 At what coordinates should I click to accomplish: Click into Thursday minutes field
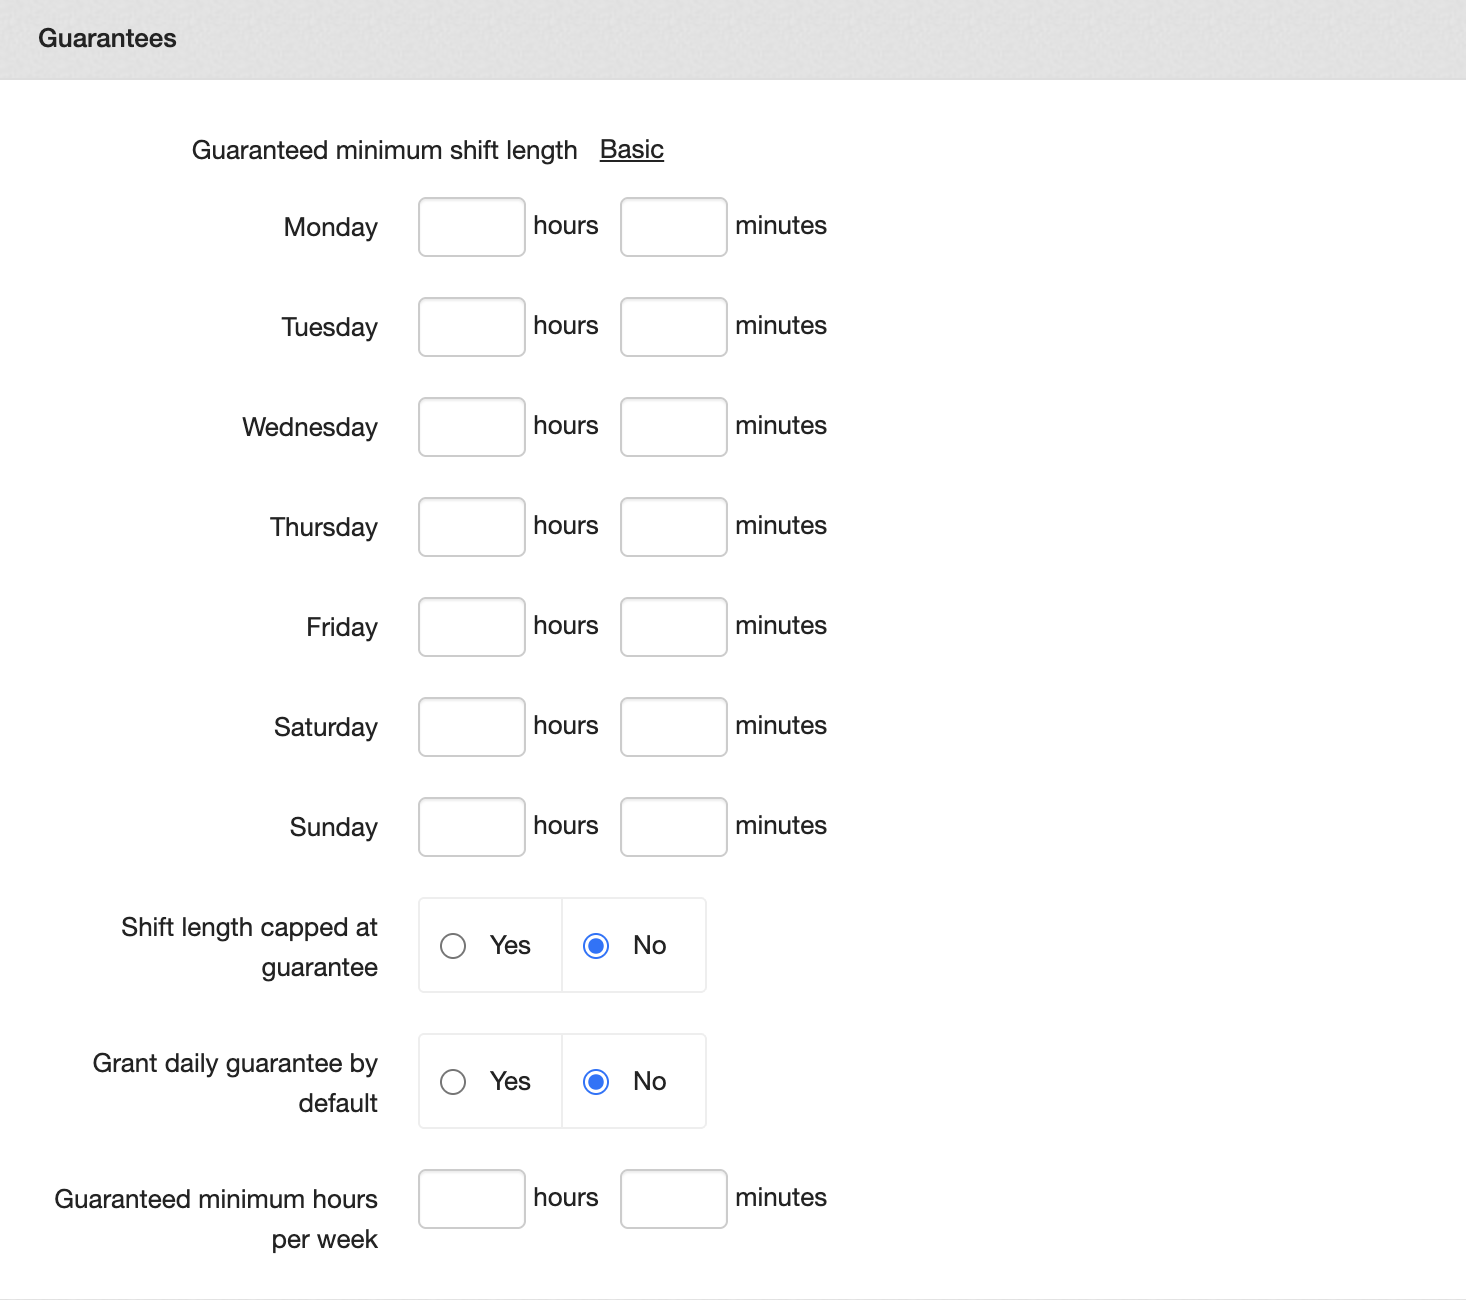pyautogui.click(x=673, y=527)
